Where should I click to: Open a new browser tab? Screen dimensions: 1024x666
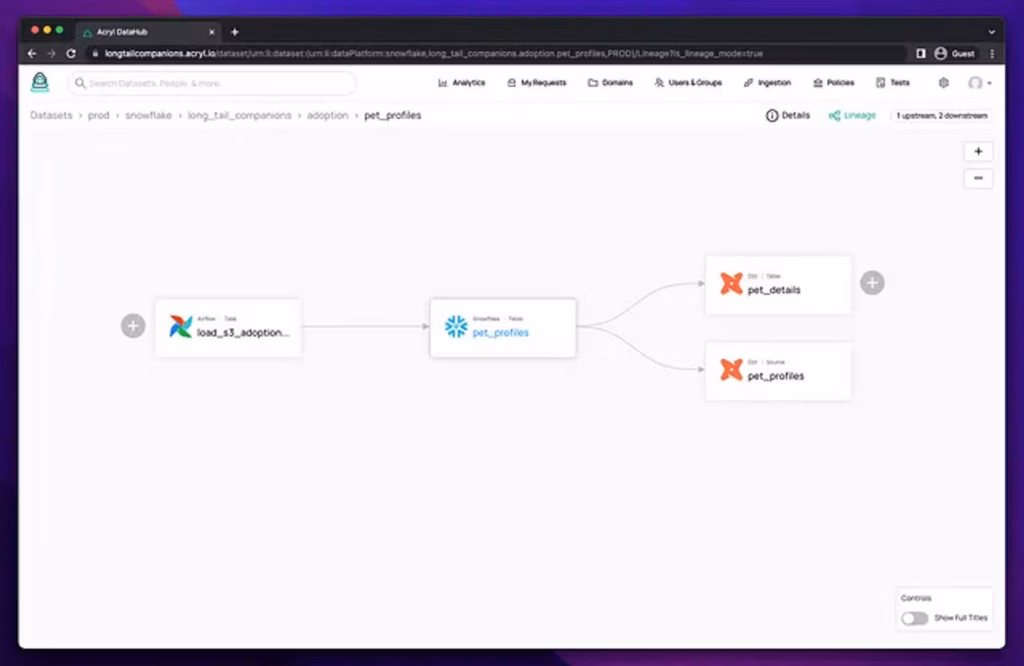235,31
